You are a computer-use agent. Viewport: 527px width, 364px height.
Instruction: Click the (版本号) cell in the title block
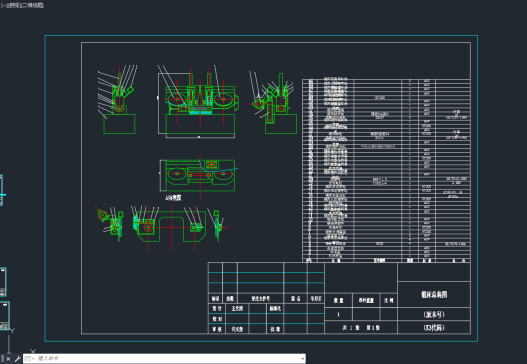[x=434, y=315]
